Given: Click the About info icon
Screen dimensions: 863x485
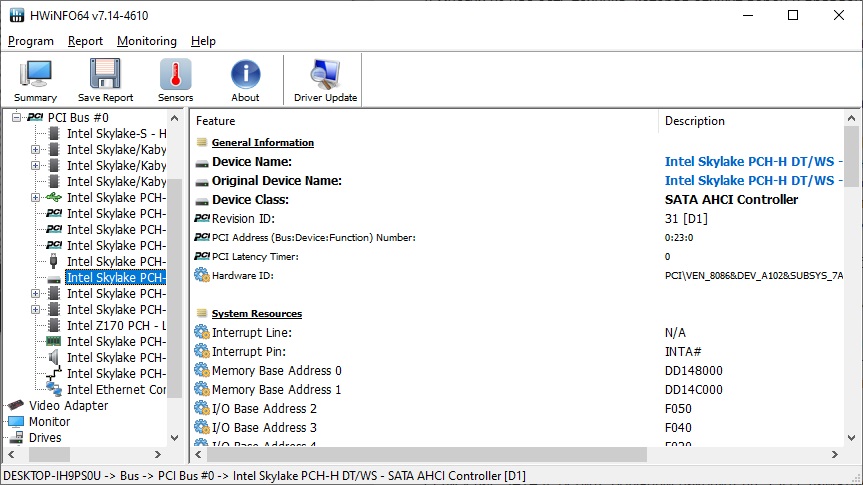Looking at the screenshot, I should point(245,80).
